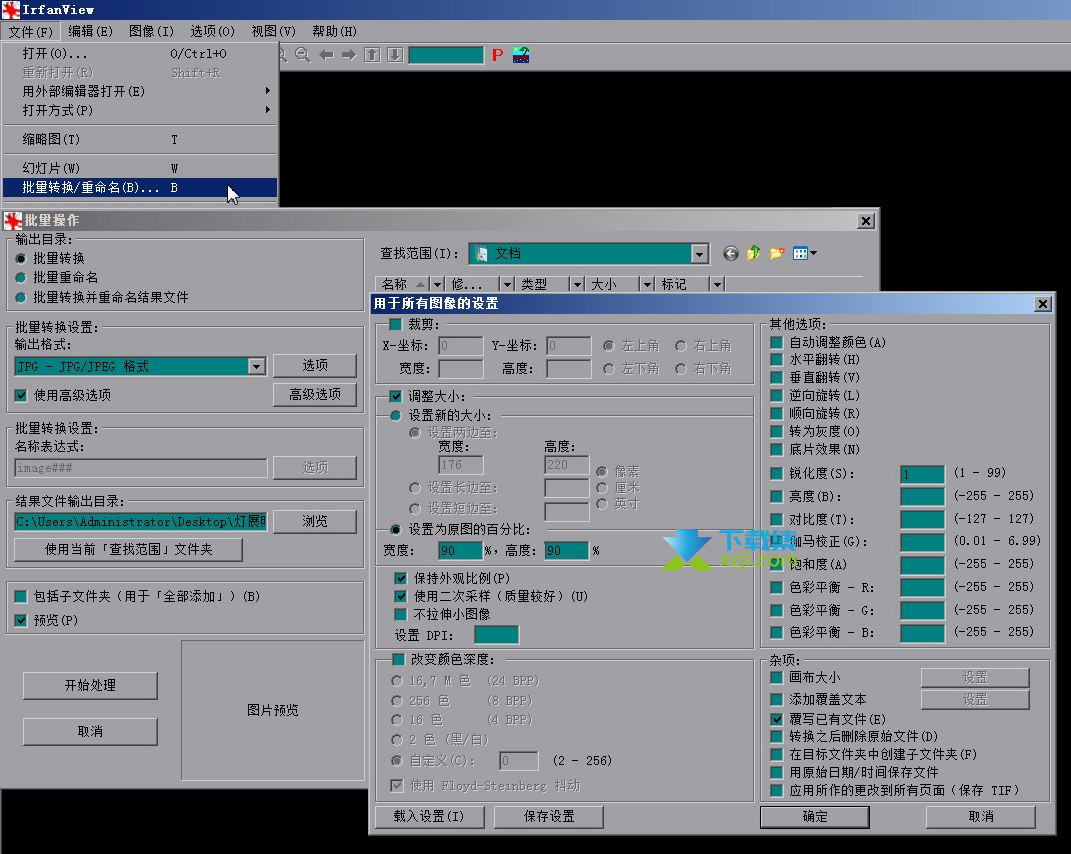The image size is (1071, 854).
Task: Select 批量转换 radio option
Action: coord(21,258)
